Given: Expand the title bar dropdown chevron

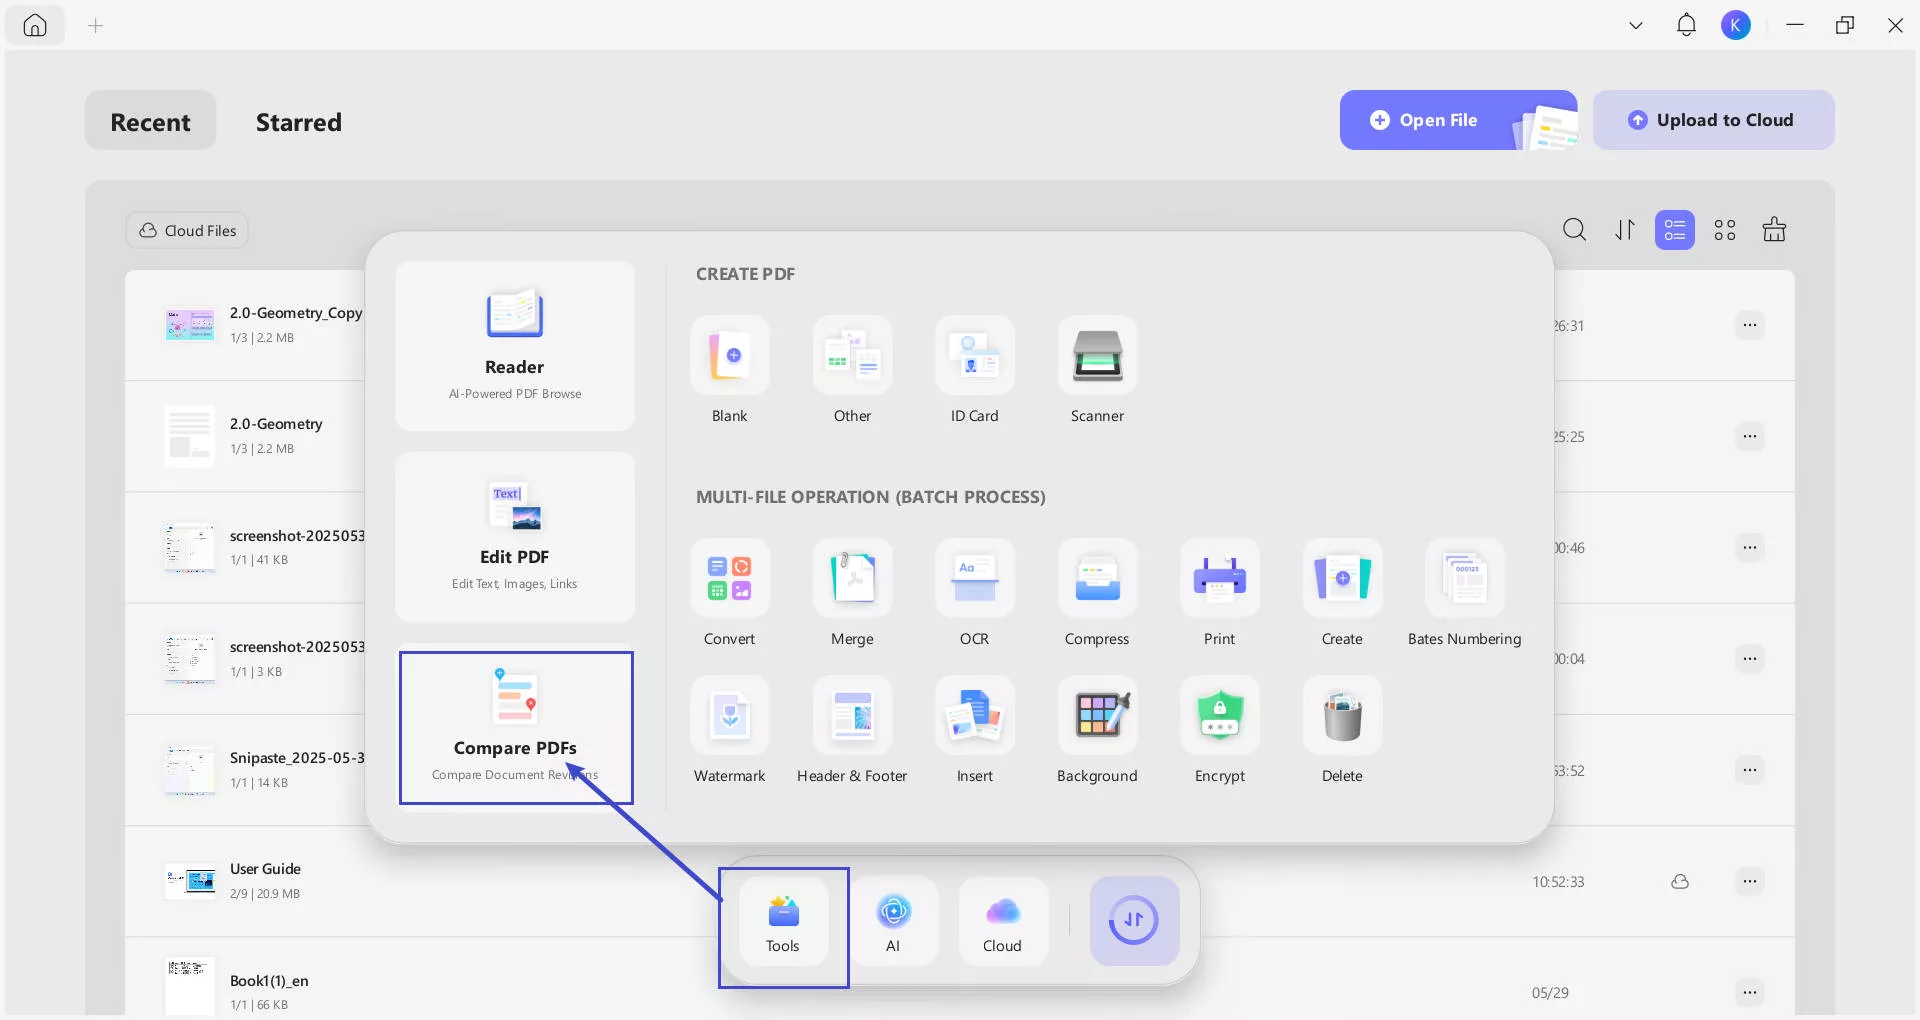Looking at the screenshot, I should 1636,25.
